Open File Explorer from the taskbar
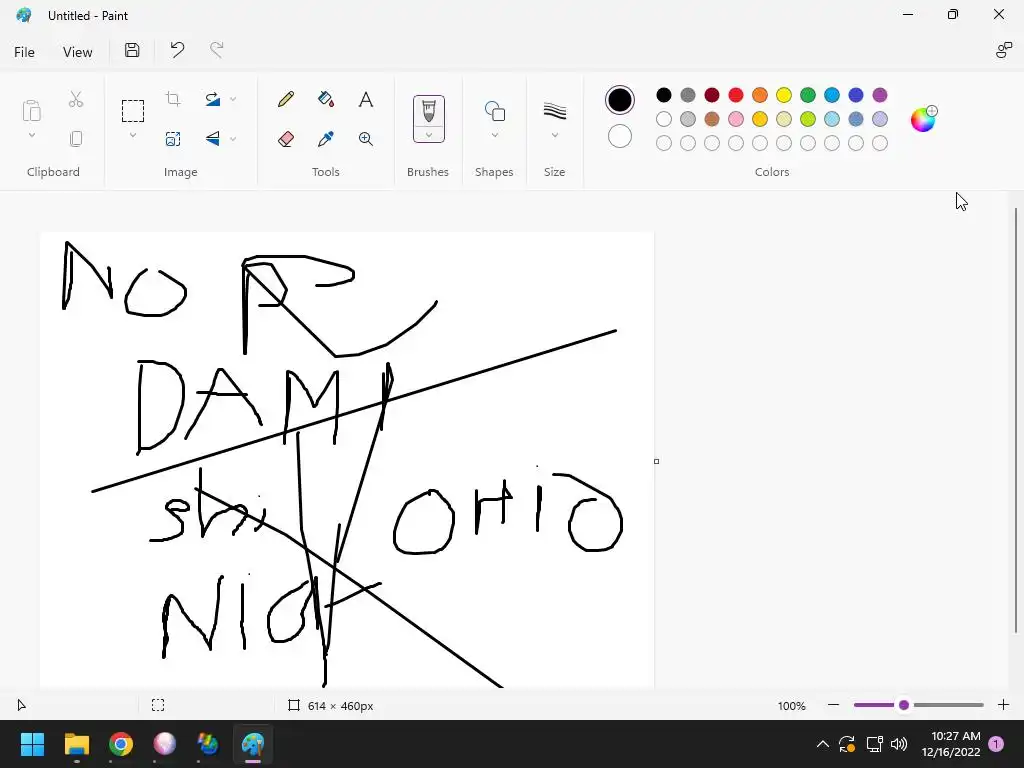The image size is (1024, 768). [76, 744]
